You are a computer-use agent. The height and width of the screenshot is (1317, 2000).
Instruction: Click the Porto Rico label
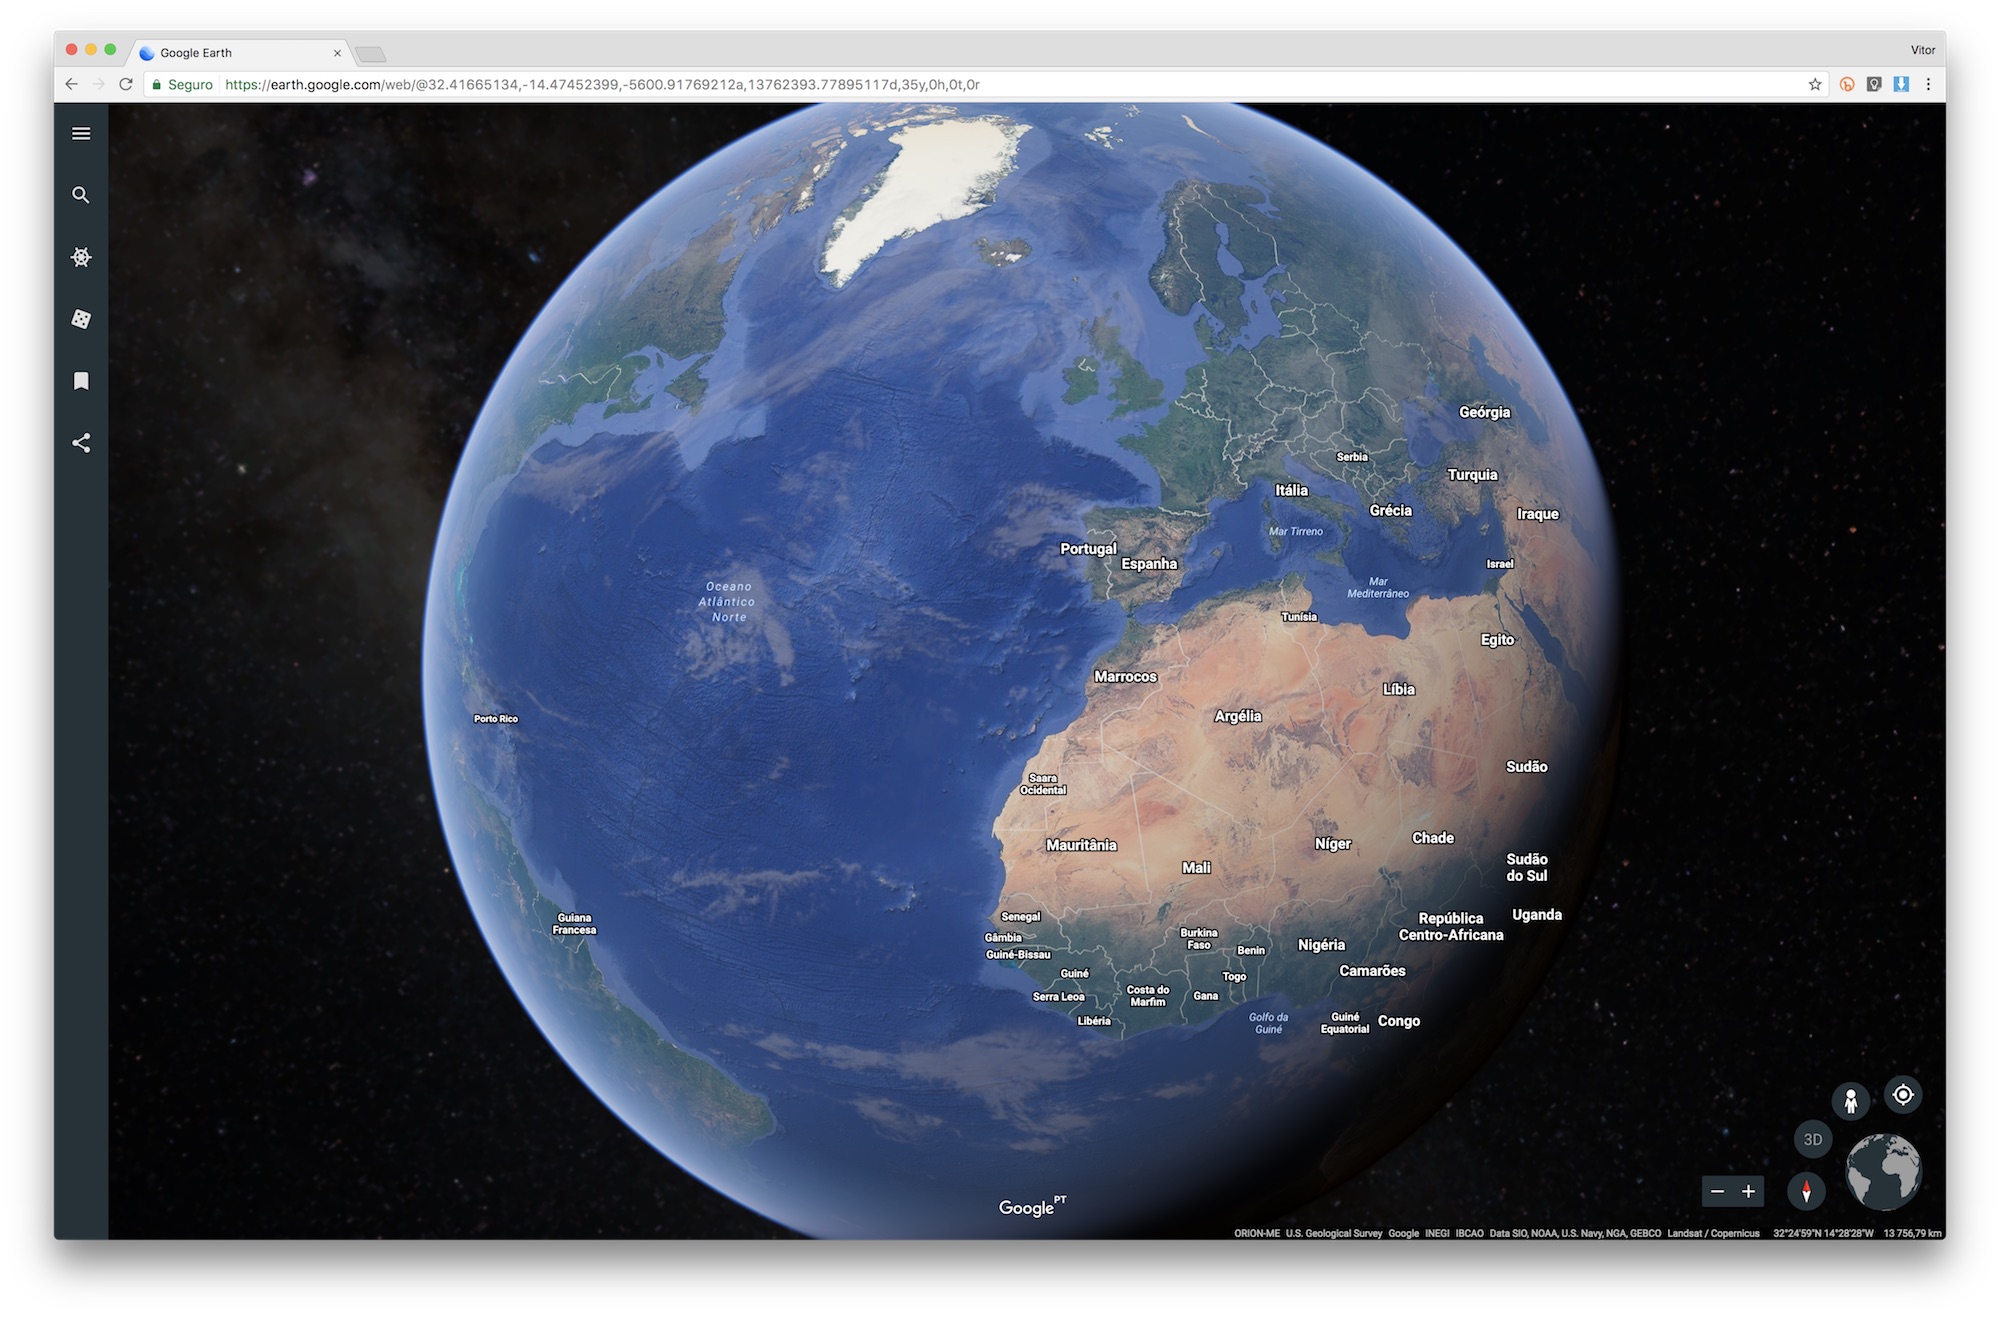(496, 719)
